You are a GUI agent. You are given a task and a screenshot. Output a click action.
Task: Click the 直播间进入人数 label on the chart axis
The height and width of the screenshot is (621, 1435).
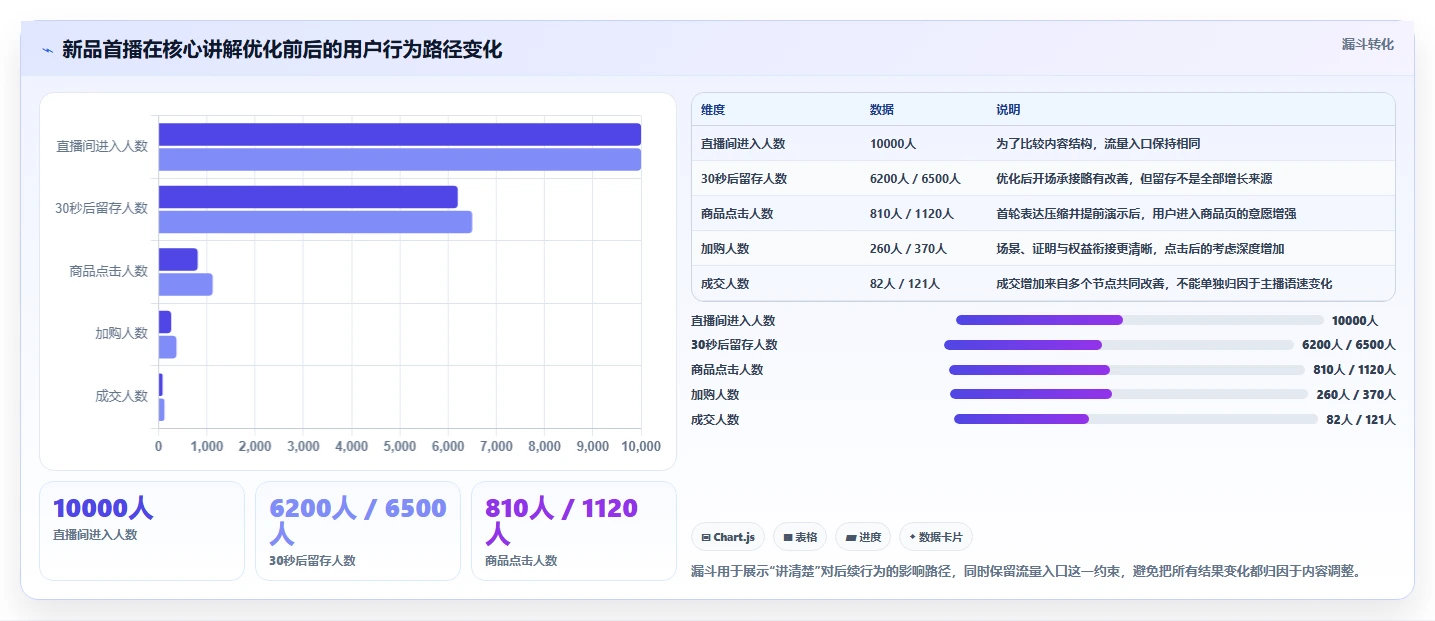point(102,146)
